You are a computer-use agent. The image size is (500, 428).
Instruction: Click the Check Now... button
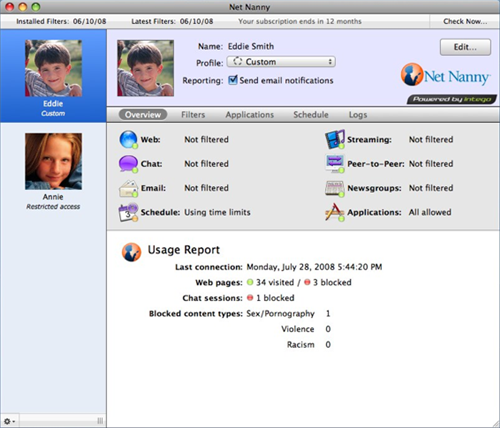[x=465, y=21]
